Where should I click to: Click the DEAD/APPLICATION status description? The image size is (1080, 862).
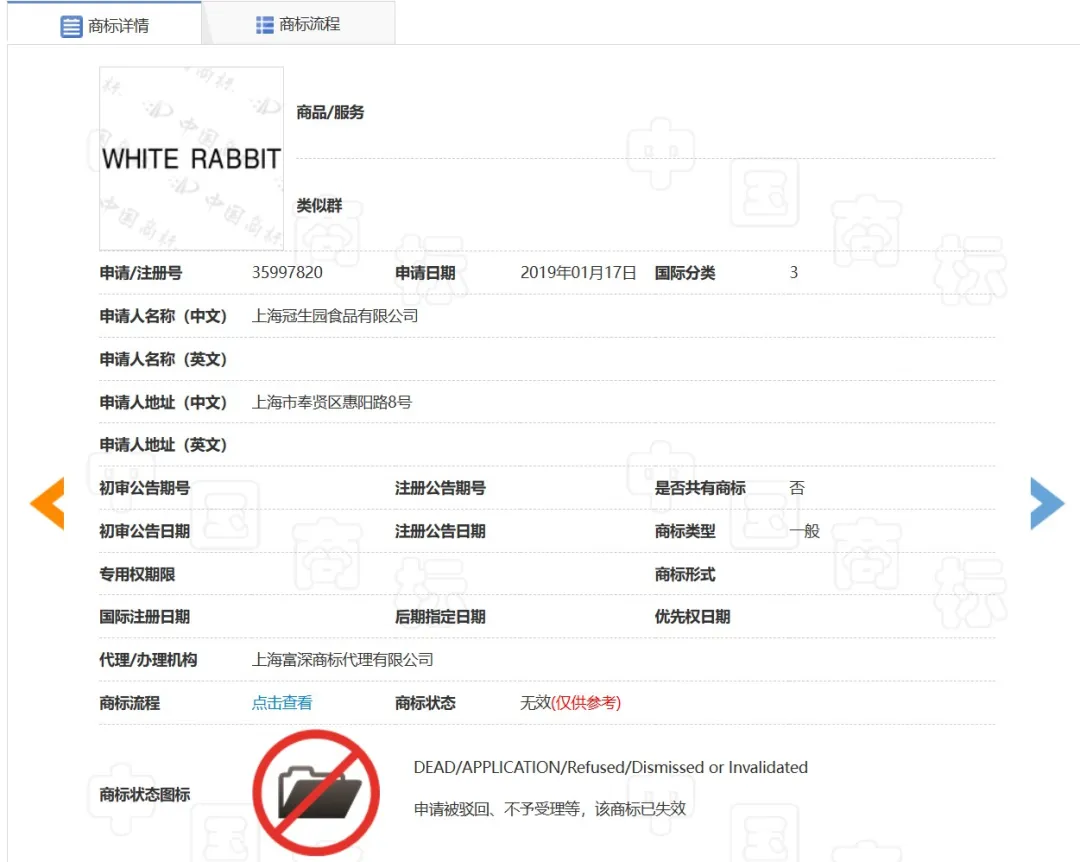coord(610,768)
